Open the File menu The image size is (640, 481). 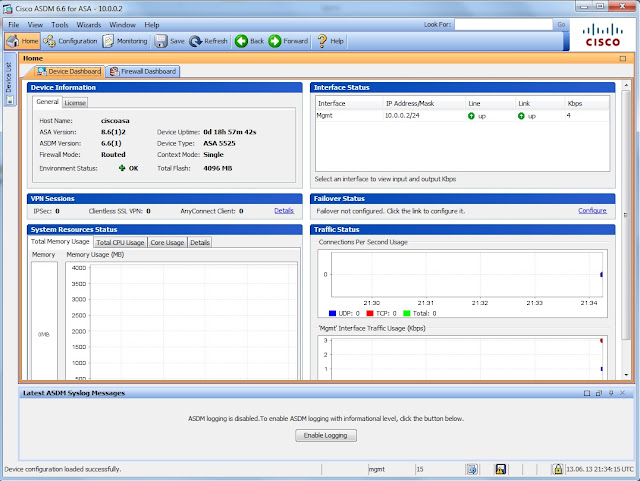pos(13,25)
